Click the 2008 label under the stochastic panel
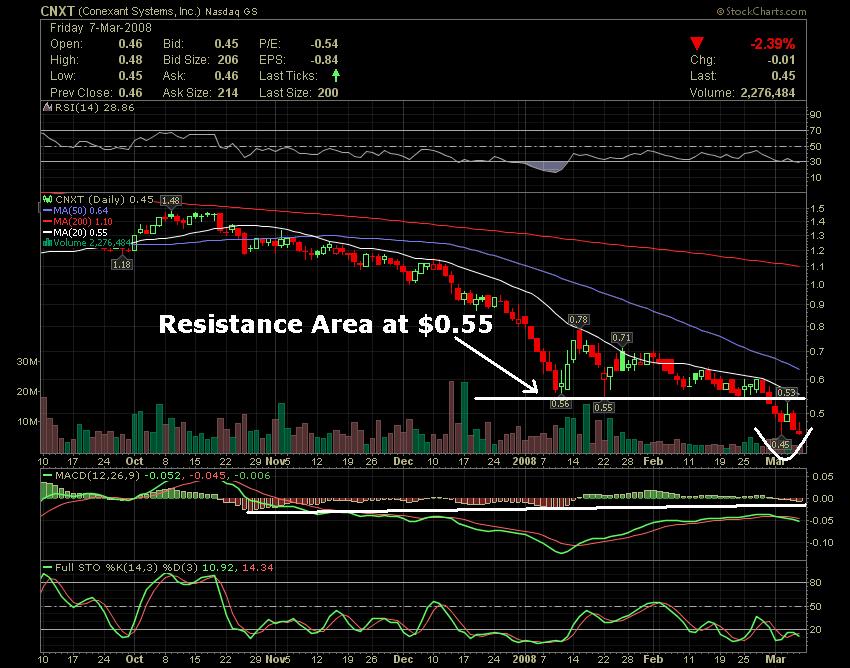Image resolution: width=850 pixels, height=668 pixels. point(524,659)
